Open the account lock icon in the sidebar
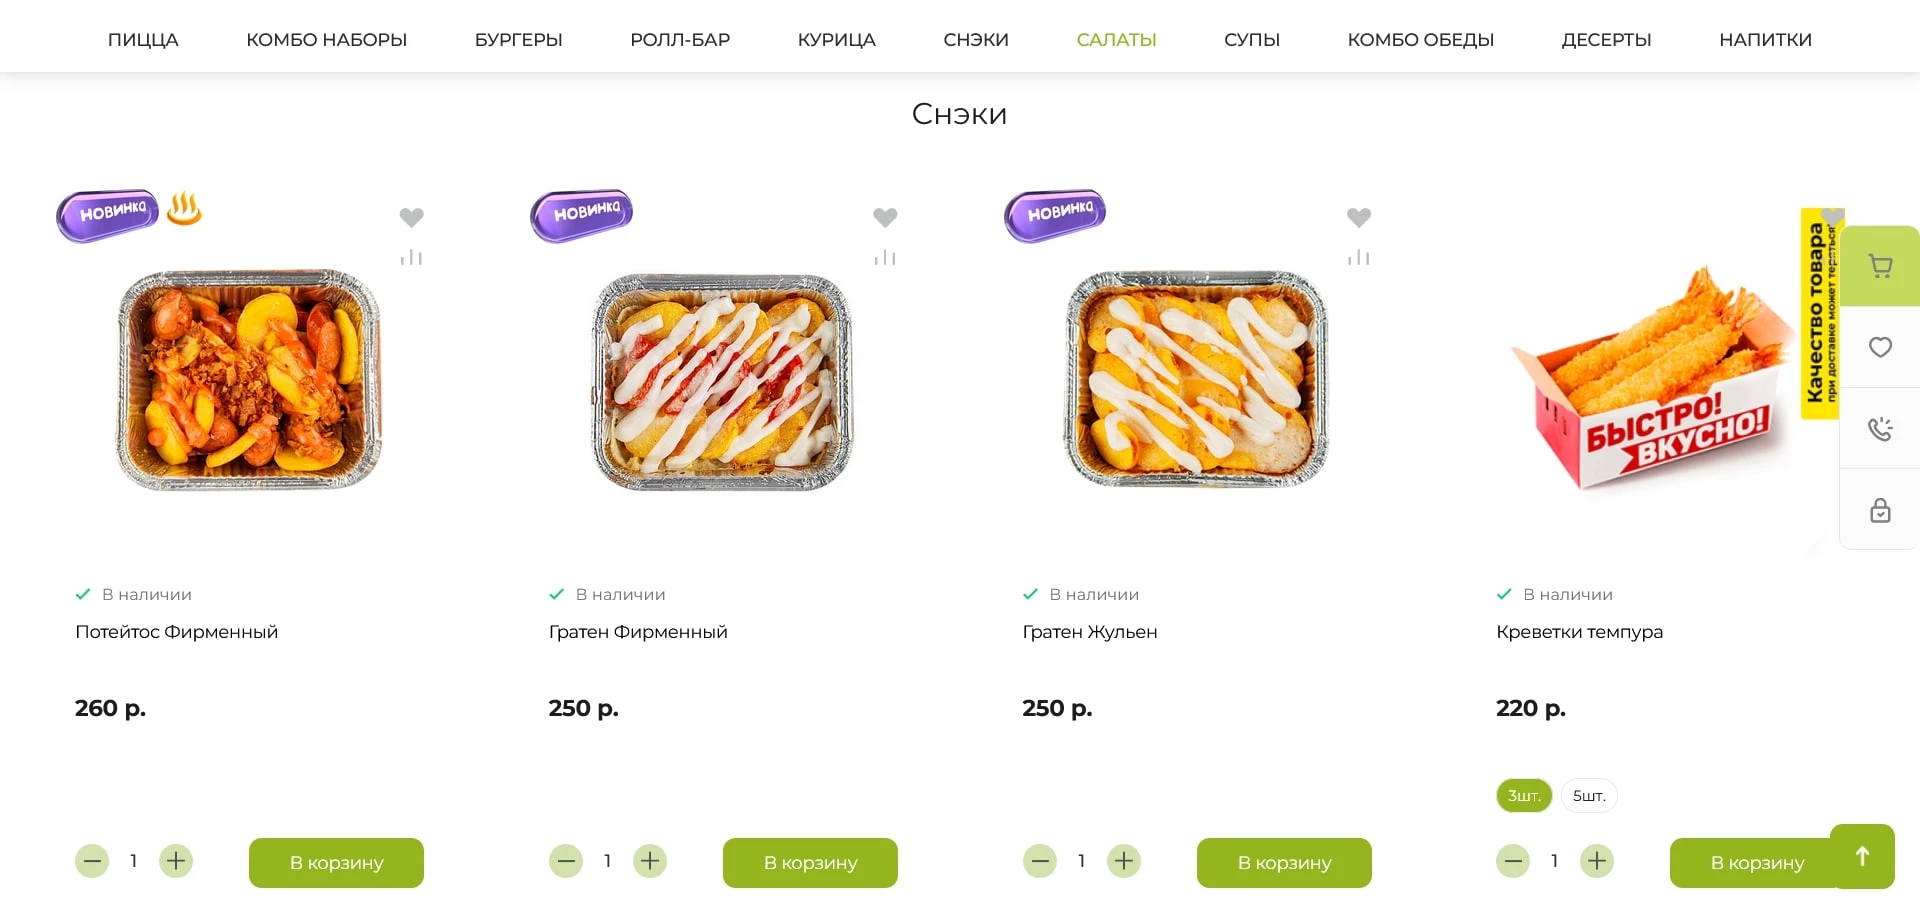The width and height of the screenshot is (1920, 913). point(1881,511)
